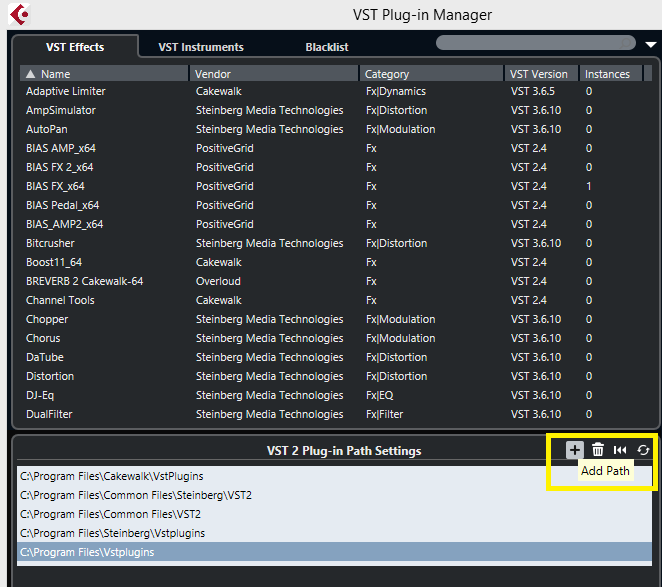Select path C:\Program Files\Cakewalk\VstPlugins
662x587 pixels.
pos(334,476)
